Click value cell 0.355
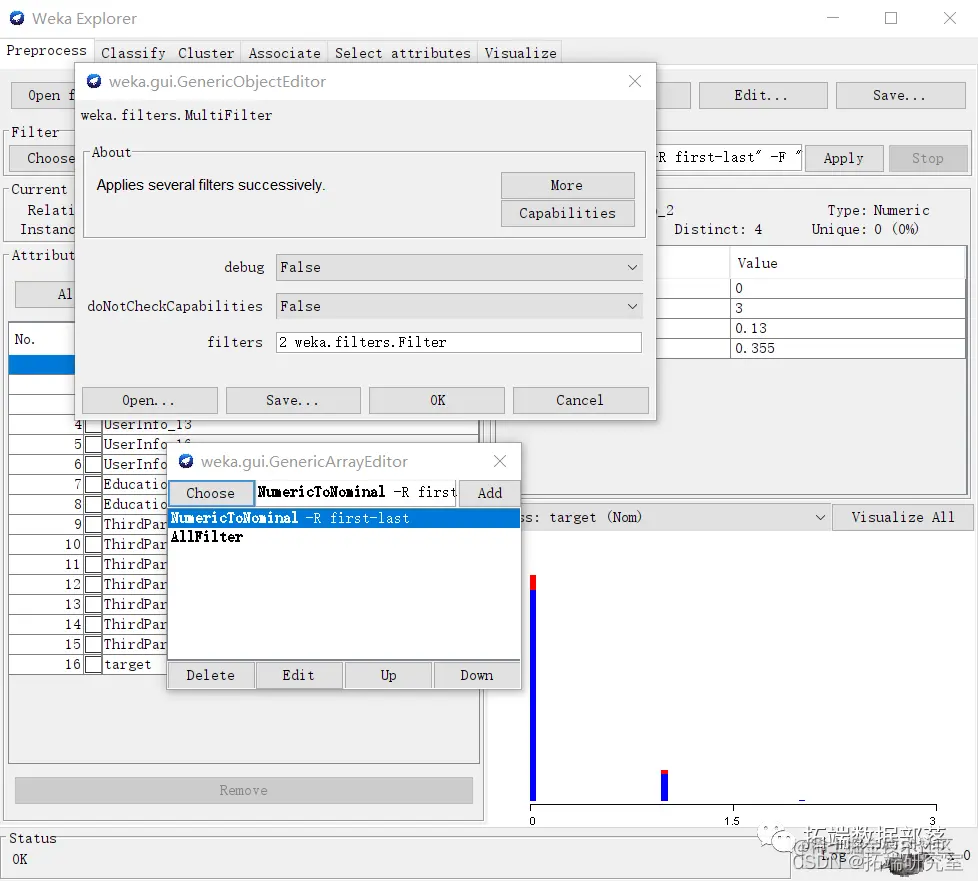 pos(848,348)
